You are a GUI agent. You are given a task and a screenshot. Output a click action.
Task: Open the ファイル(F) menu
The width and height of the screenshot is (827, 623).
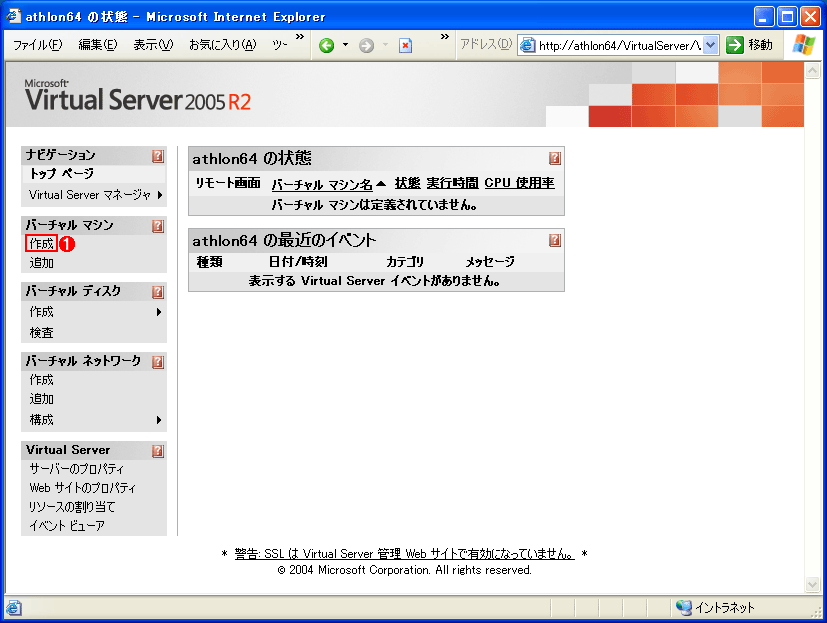coord(37,45)
